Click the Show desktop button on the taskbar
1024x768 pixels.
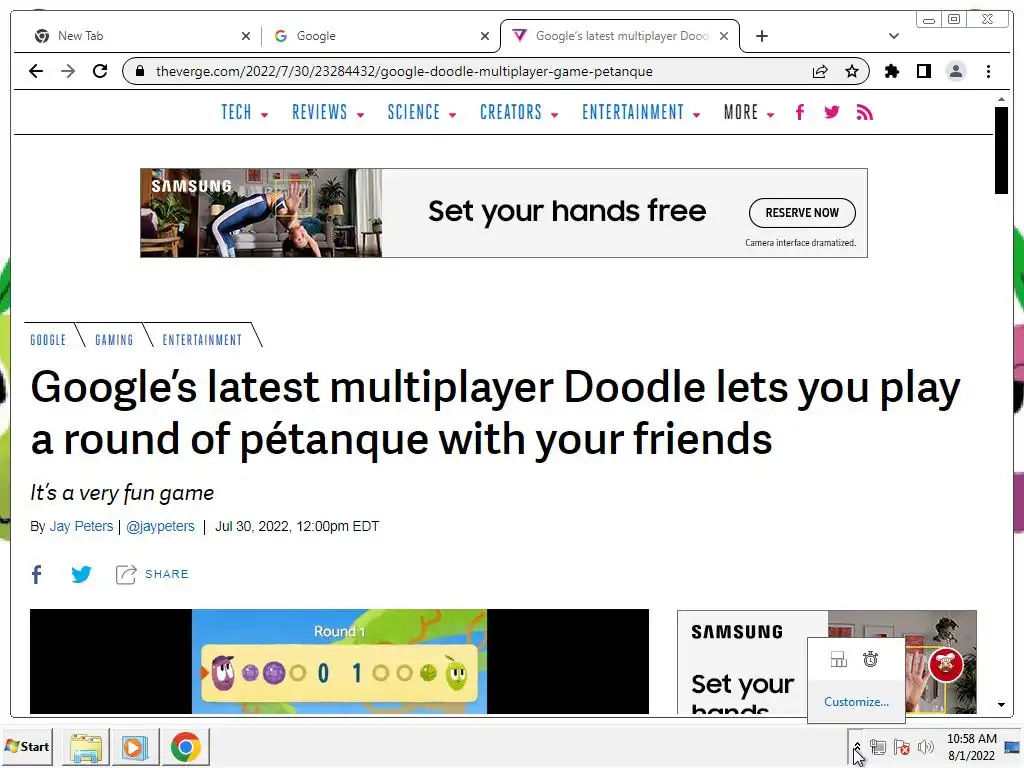tap(1014, 747)
